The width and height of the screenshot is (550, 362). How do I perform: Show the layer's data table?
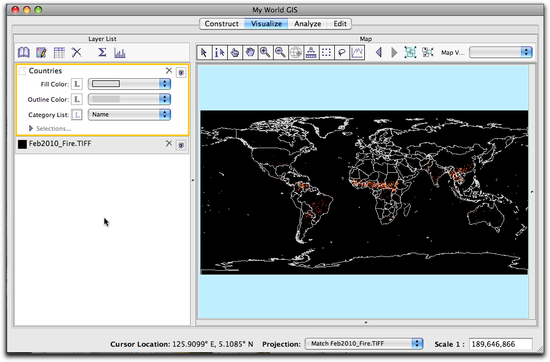pos(59,53)
